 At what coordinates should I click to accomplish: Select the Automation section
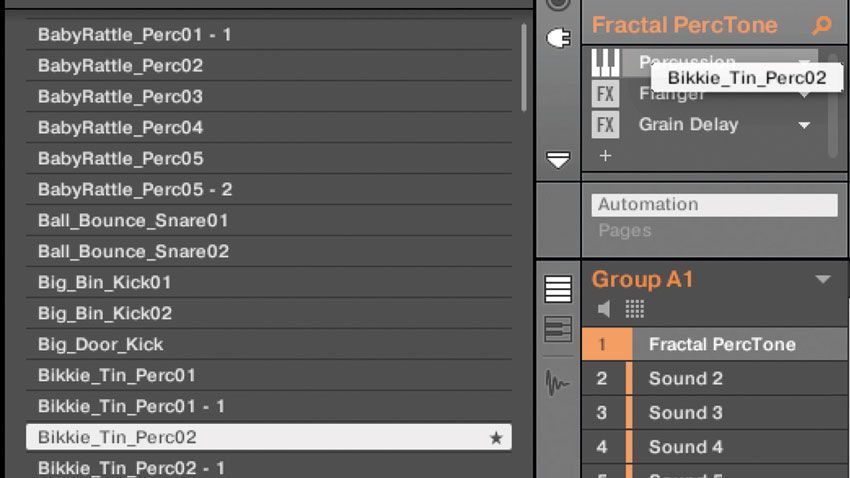point(714,205)
